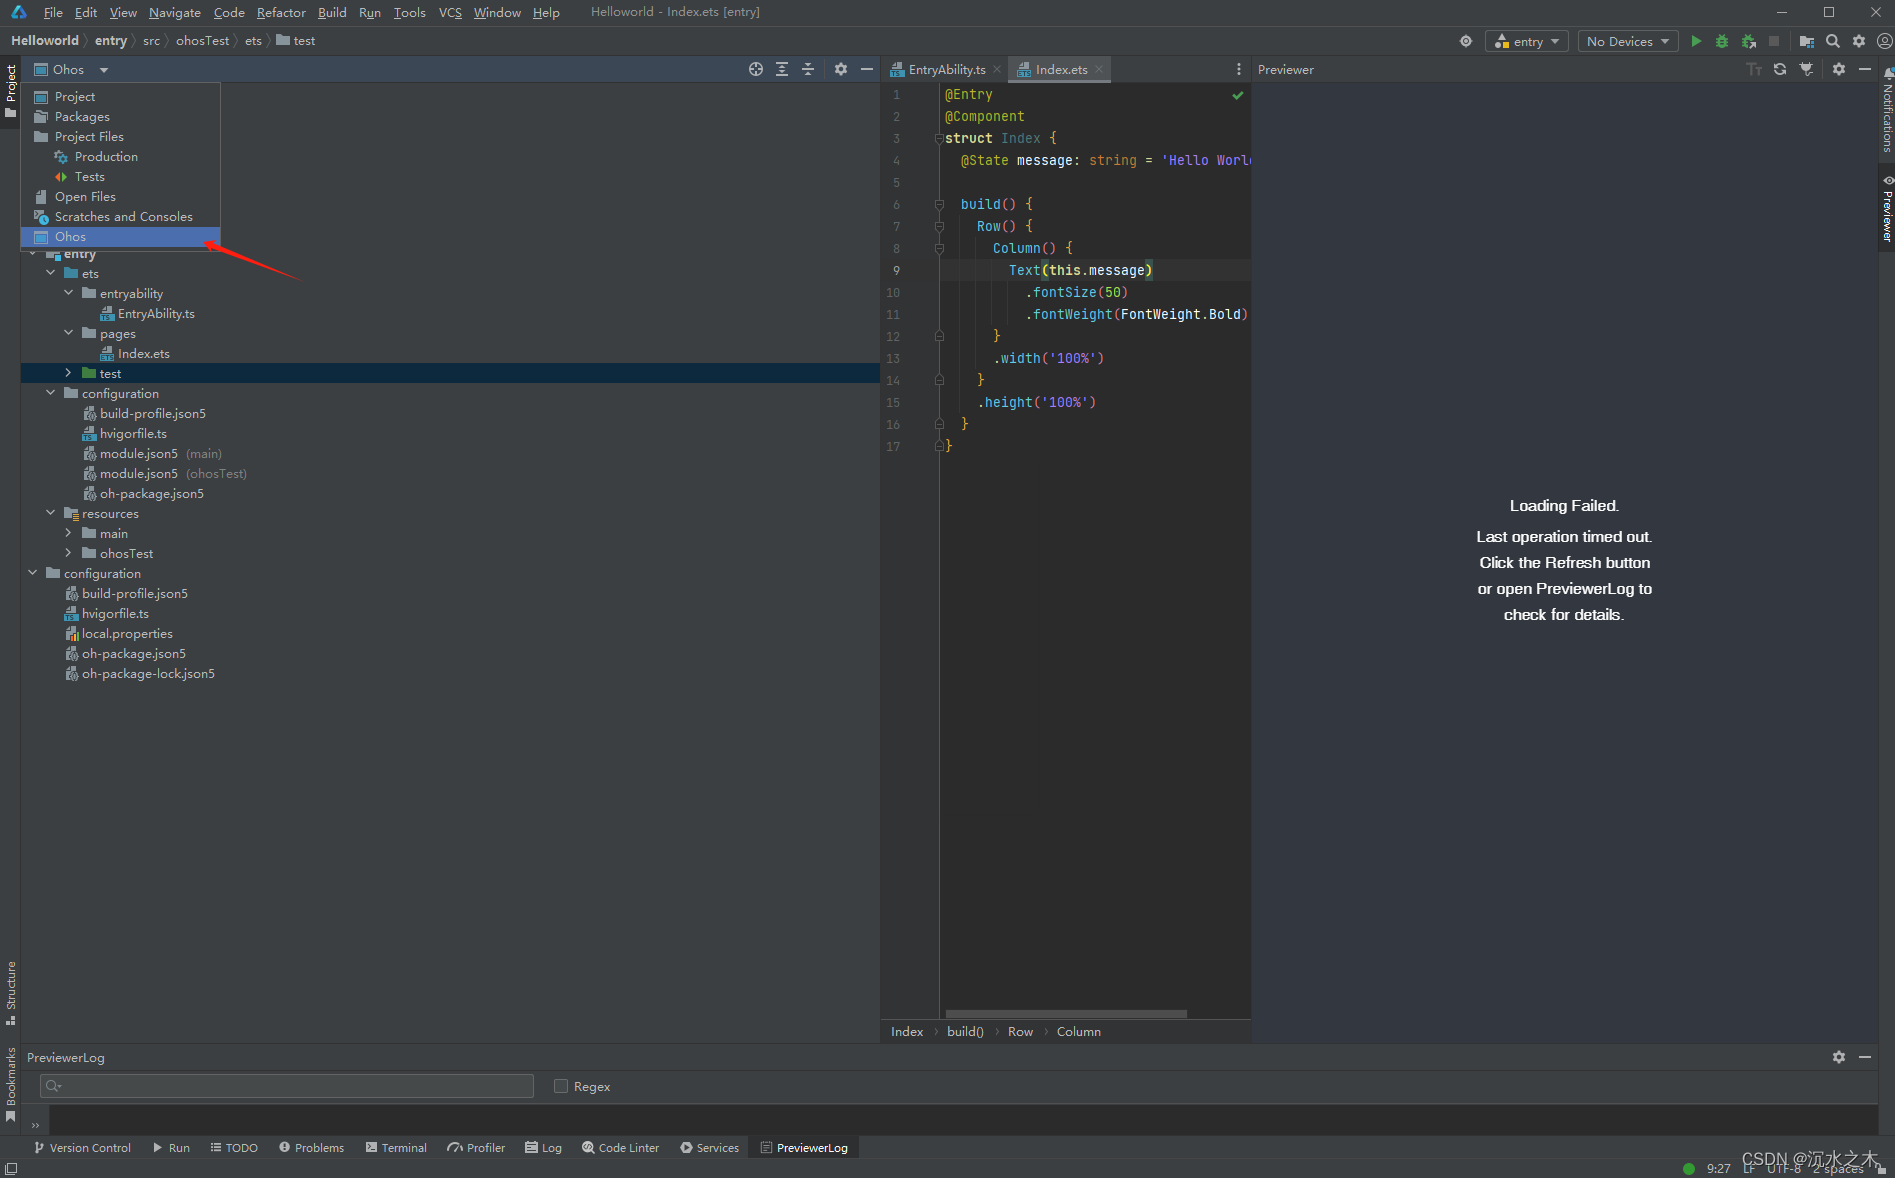Refresh the Previewer panel

click(x=1780, y=69)
